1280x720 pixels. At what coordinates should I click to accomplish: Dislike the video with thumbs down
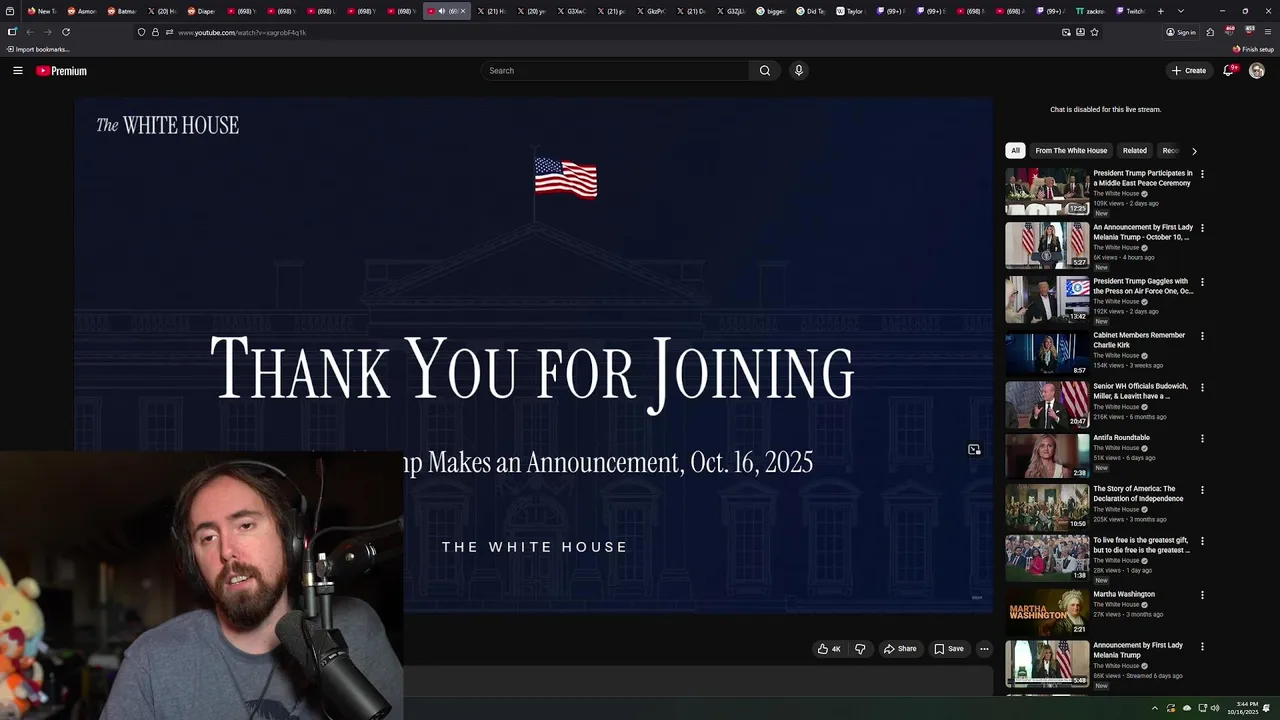pos(860,649)
